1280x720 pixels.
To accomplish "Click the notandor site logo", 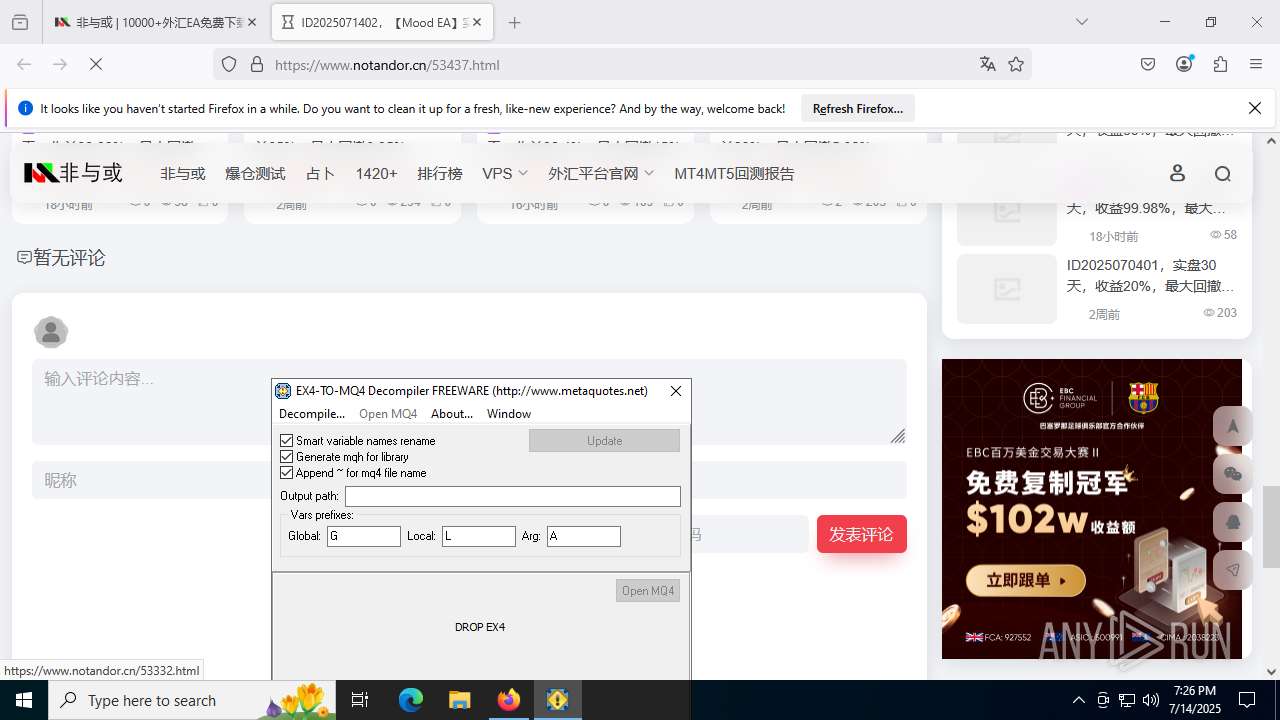I will pyautogui.click(x=73, y=173).
